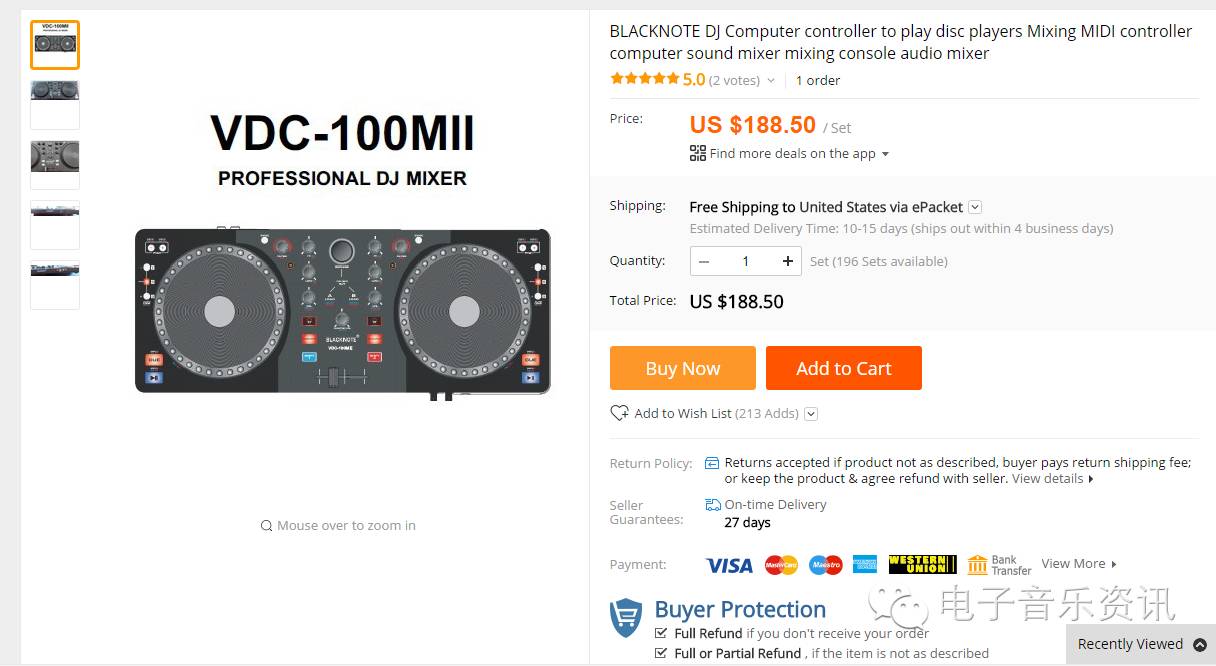Image resolution: width=1216 pixels, height=666 pixels.
Task: Click the Western Union payment icon
Action: point(922,565)
